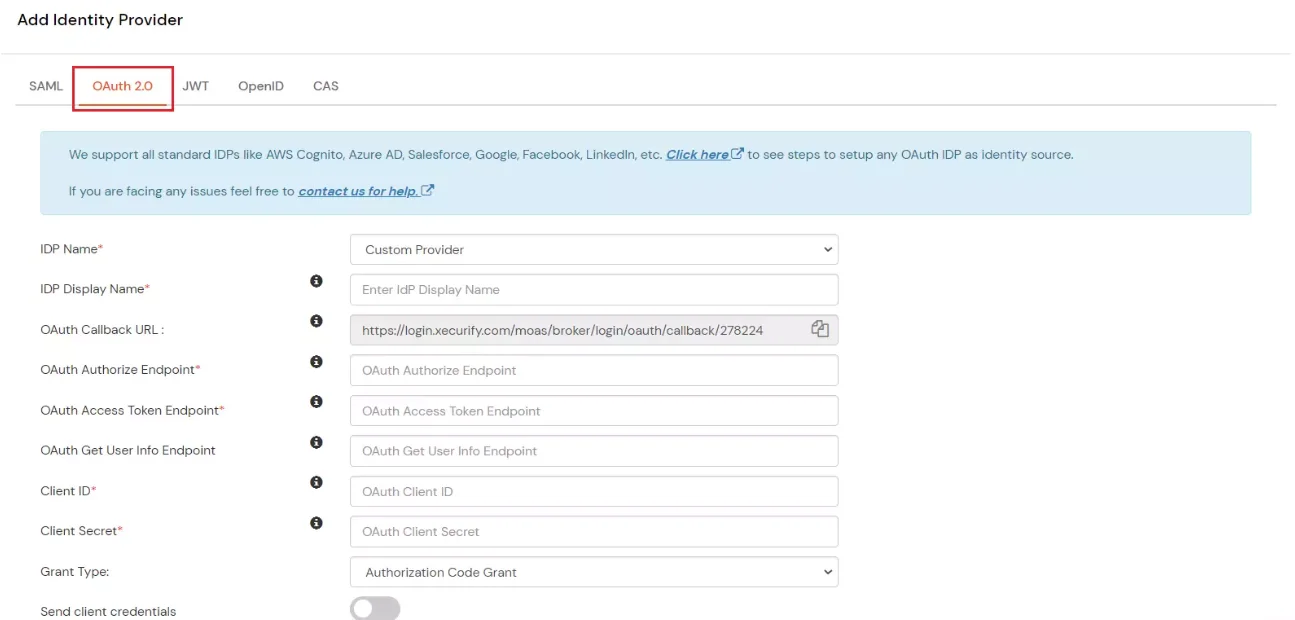
Task: Click the info icon beside IDP Display Name
Action: pyautogui.click(x=316, y=281)
